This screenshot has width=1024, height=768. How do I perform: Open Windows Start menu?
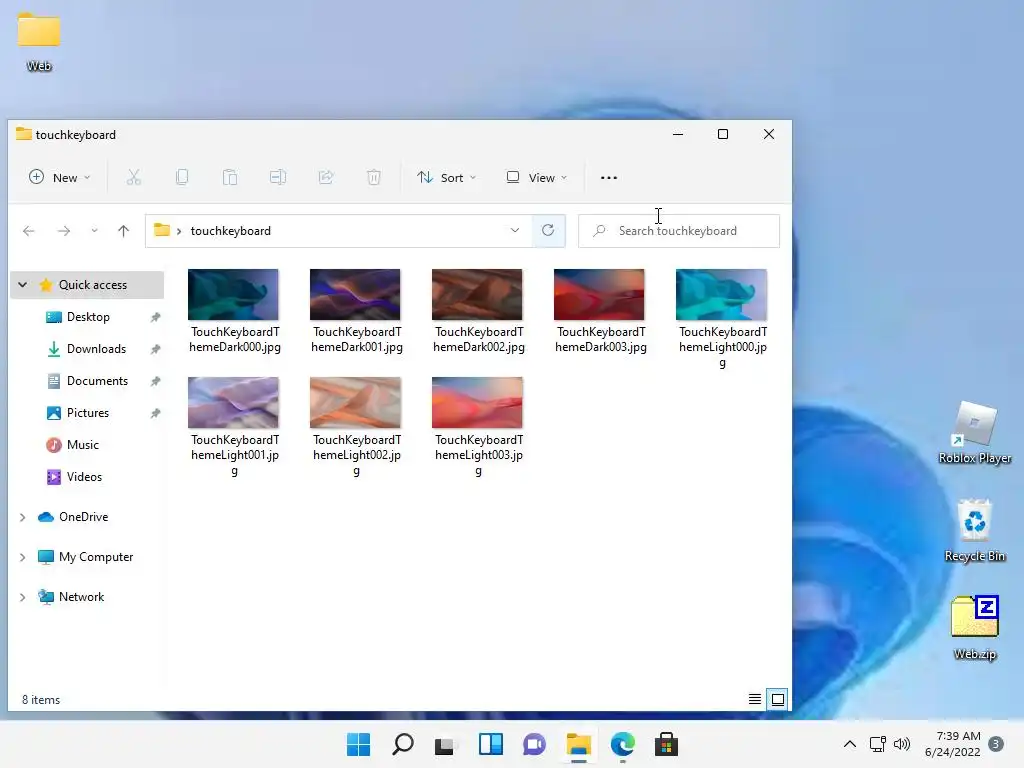[x=359, y=744]
